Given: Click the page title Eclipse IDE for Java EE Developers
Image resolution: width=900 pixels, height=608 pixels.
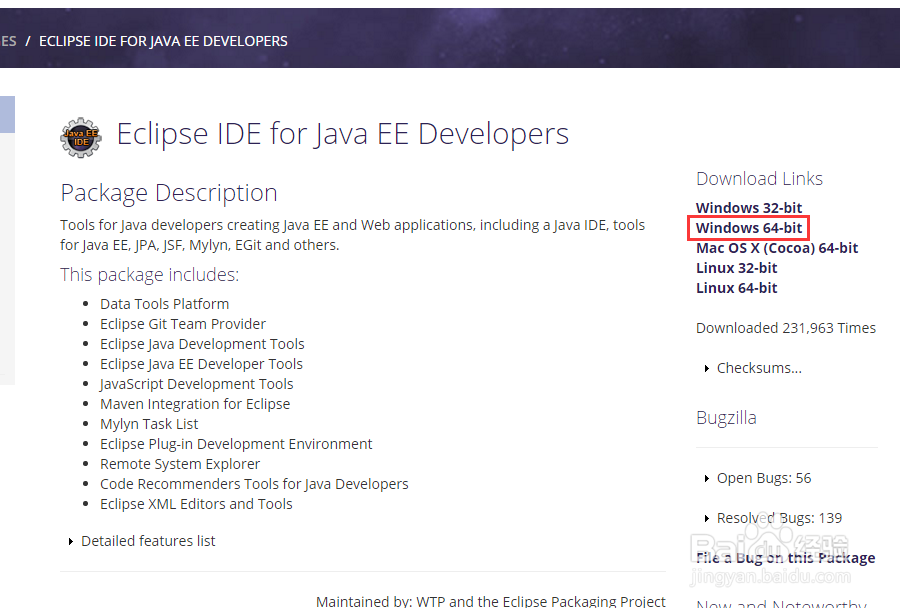Looking at the screenshot, I should tap(343, 134).
